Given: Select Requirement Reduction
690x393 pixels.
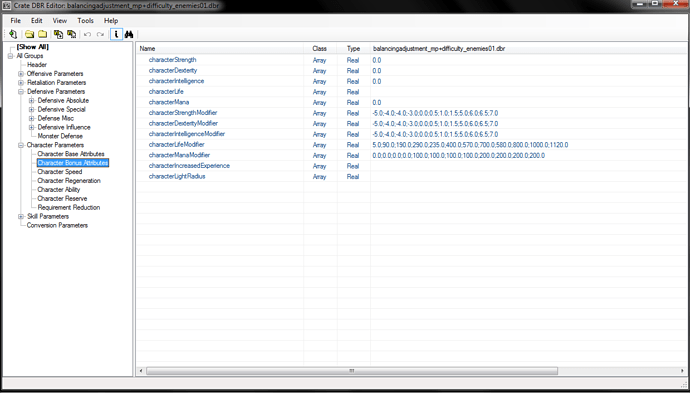Looking at the screenshot, I should tap(69, 207).
